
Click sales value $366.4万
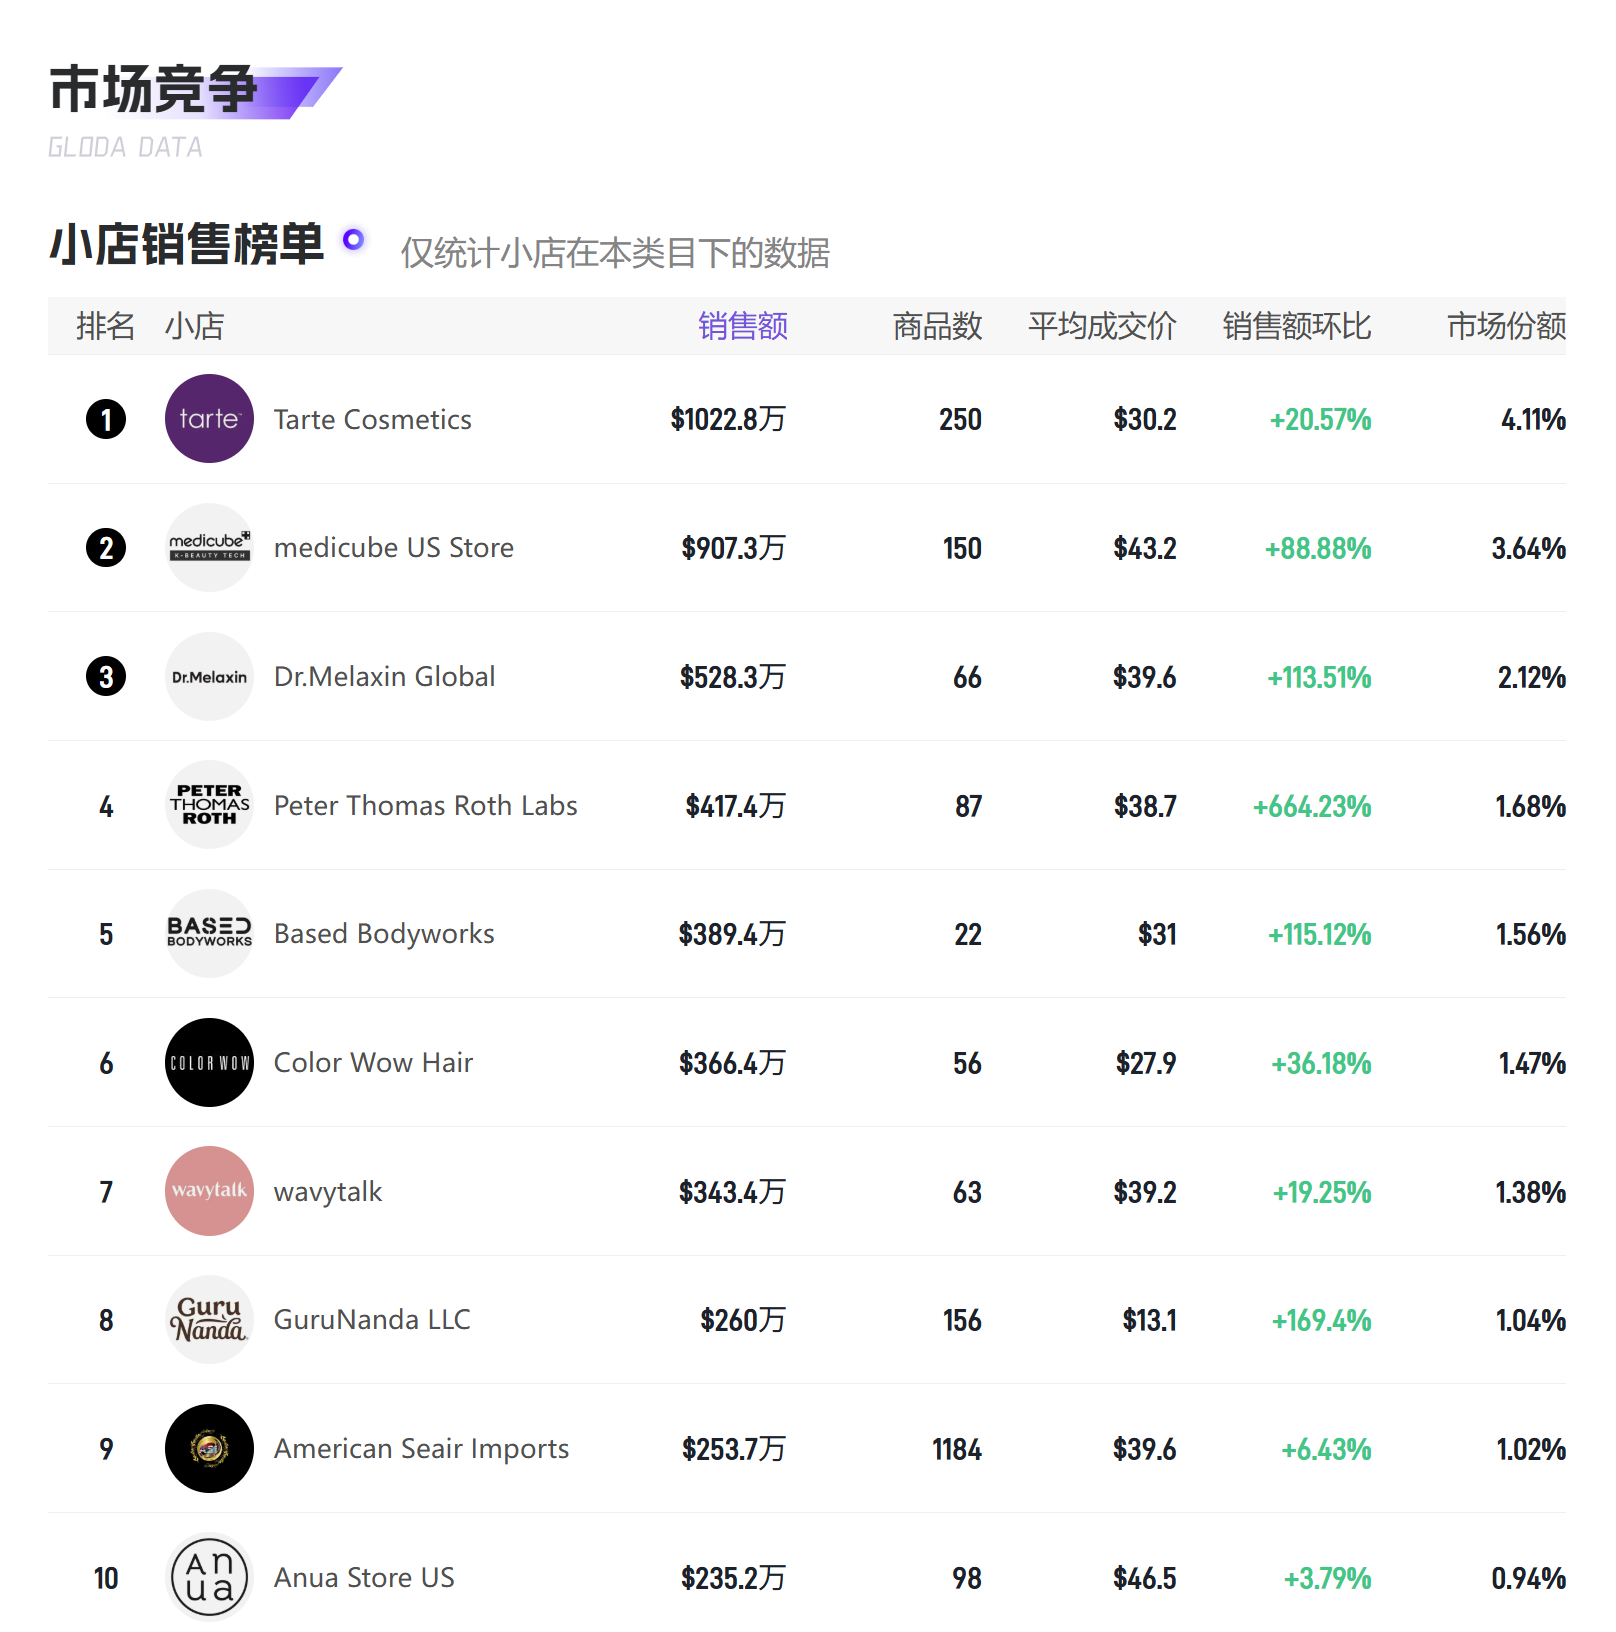733,1063
